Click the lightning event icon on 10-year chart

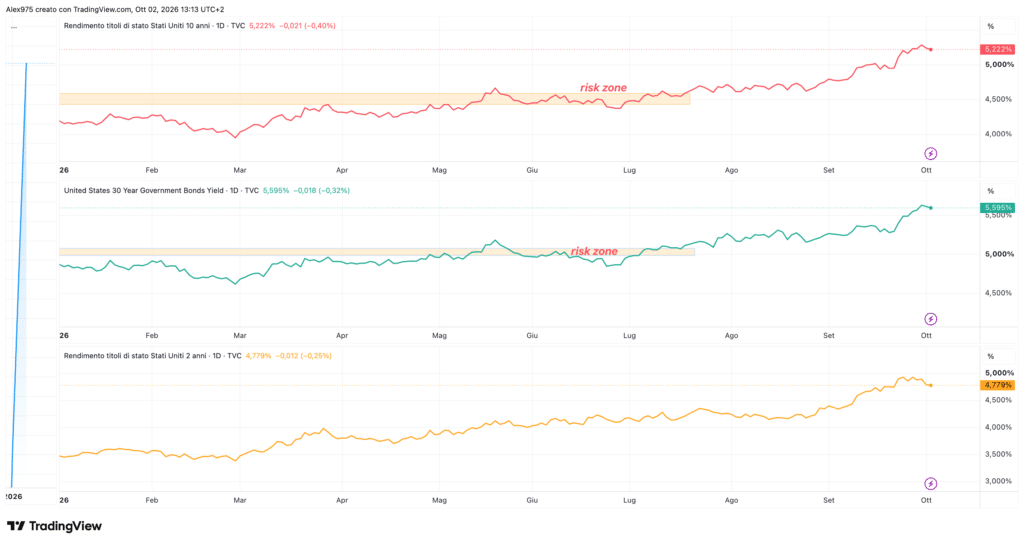tap(931, 153)
